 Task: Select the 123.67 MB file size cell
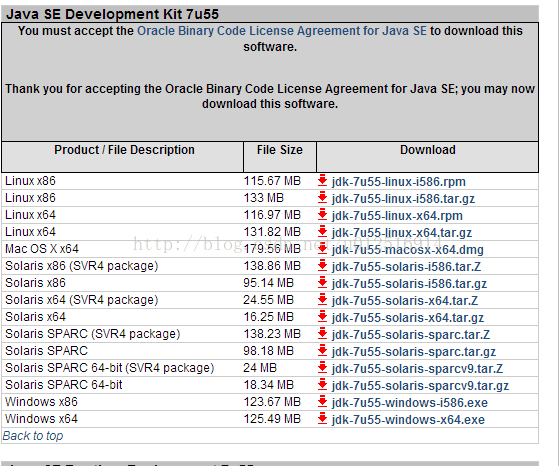tap(272, 402)
